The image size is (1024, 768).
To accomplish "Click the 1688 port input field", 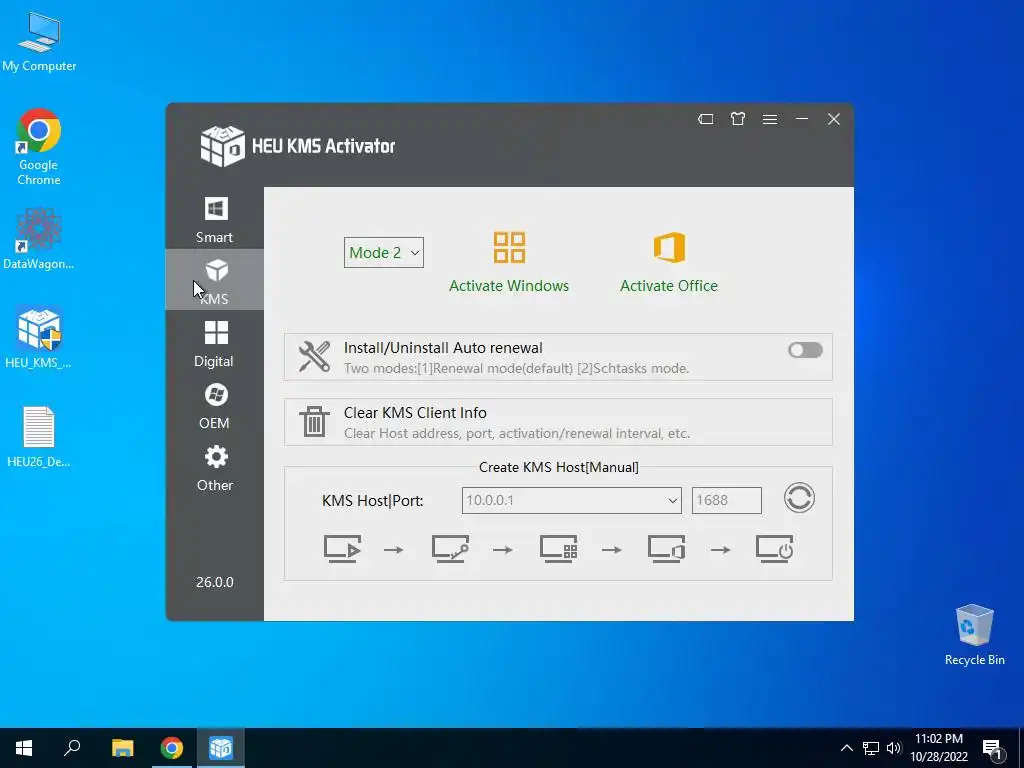I will [726, 500].
